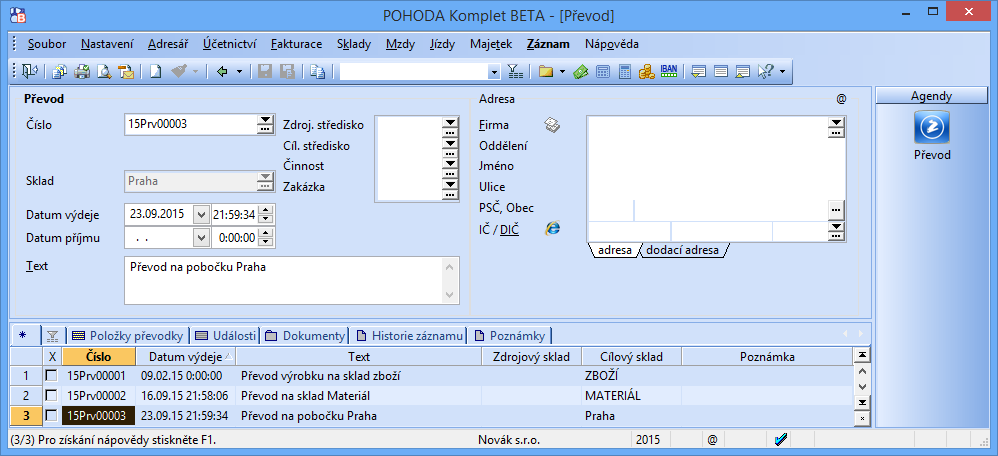998x456 pixels.
Task: Click the table scrollbar jump-to-top button
Action: pyautogui.click(x=862, y=355)
